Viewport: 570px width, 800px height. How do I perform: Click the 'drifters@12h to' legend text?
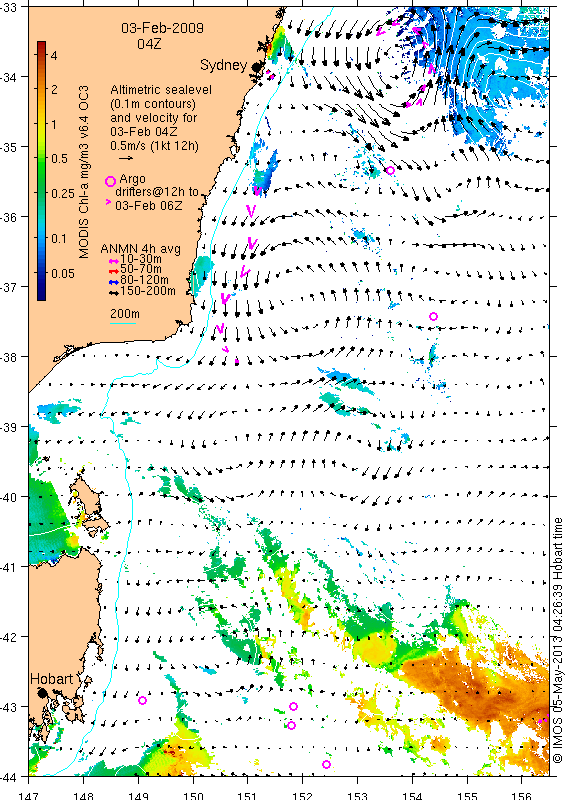pyautogui.click(x=157, y=192)
